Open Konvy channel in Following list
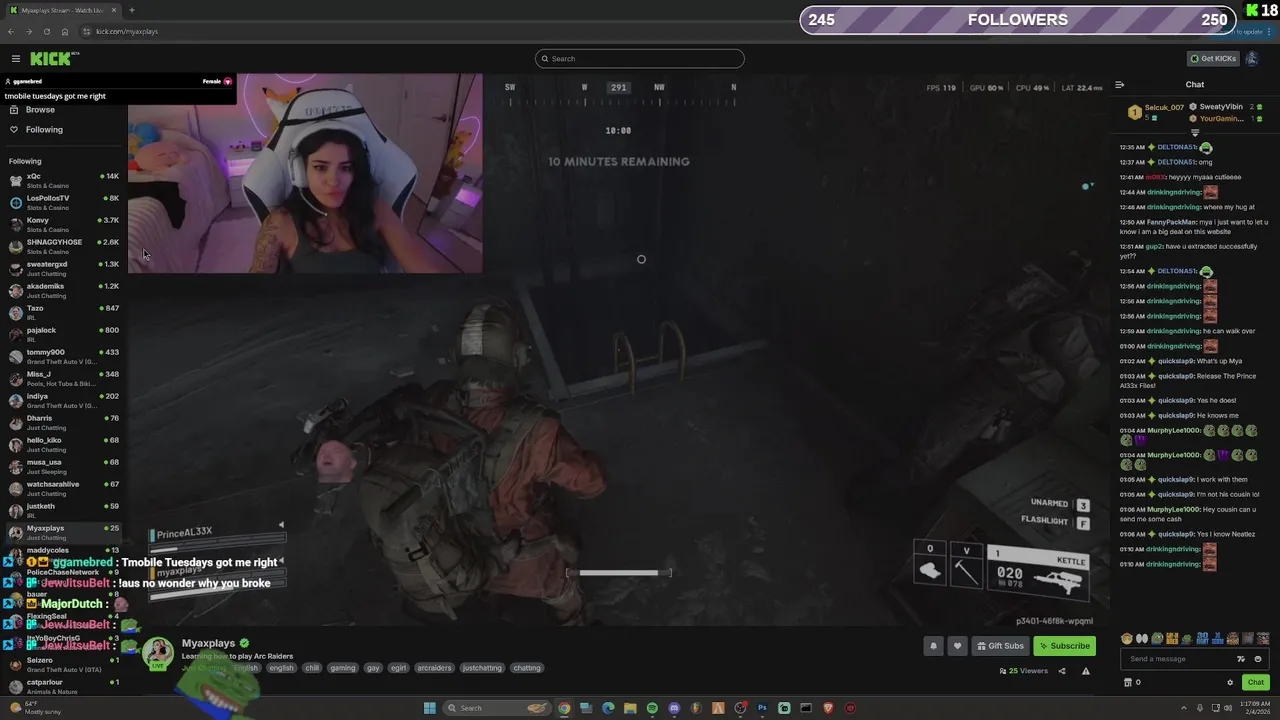Screen dimensions: 1280x720 click(x=64, y=225)
